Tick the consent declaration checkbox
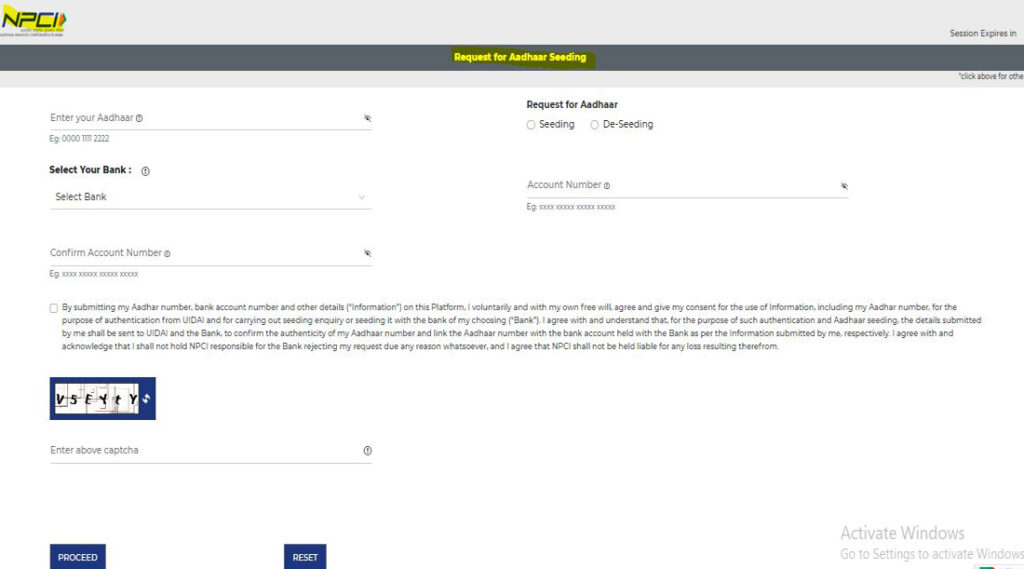Screen dimensions: 1024x569 (x=54, y=308)
